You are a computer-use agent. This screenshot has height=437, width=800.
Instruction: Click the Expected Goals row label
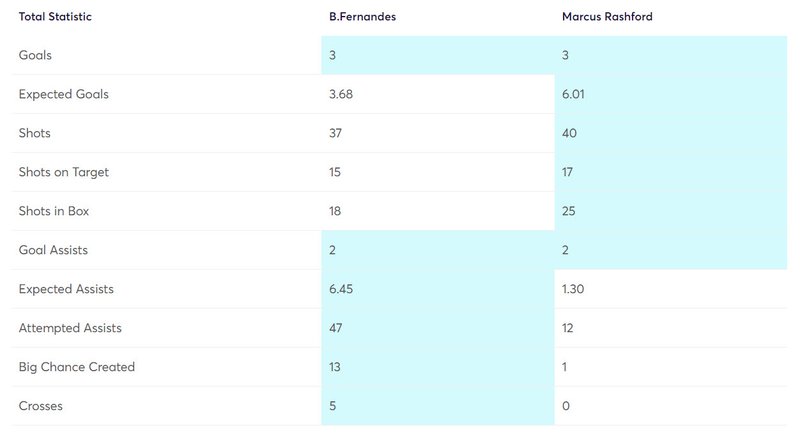(x=64, y=94)
